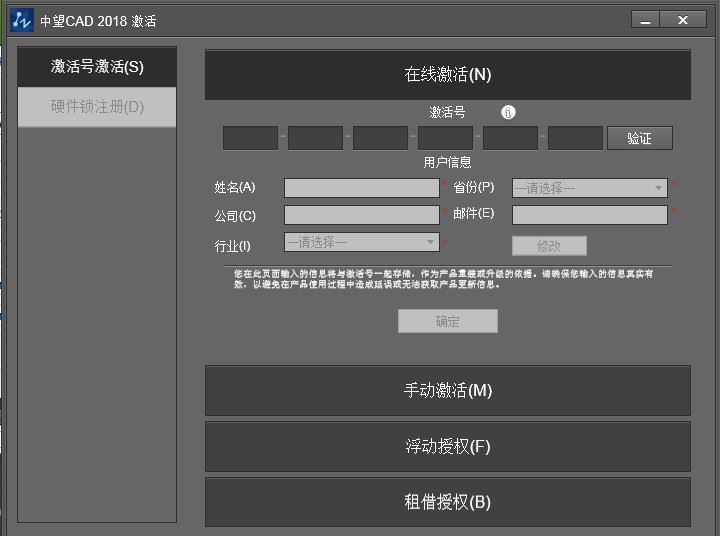Open the 行业(I) dropdown
Screen dimensions: 720x536
tap(362, 242)
